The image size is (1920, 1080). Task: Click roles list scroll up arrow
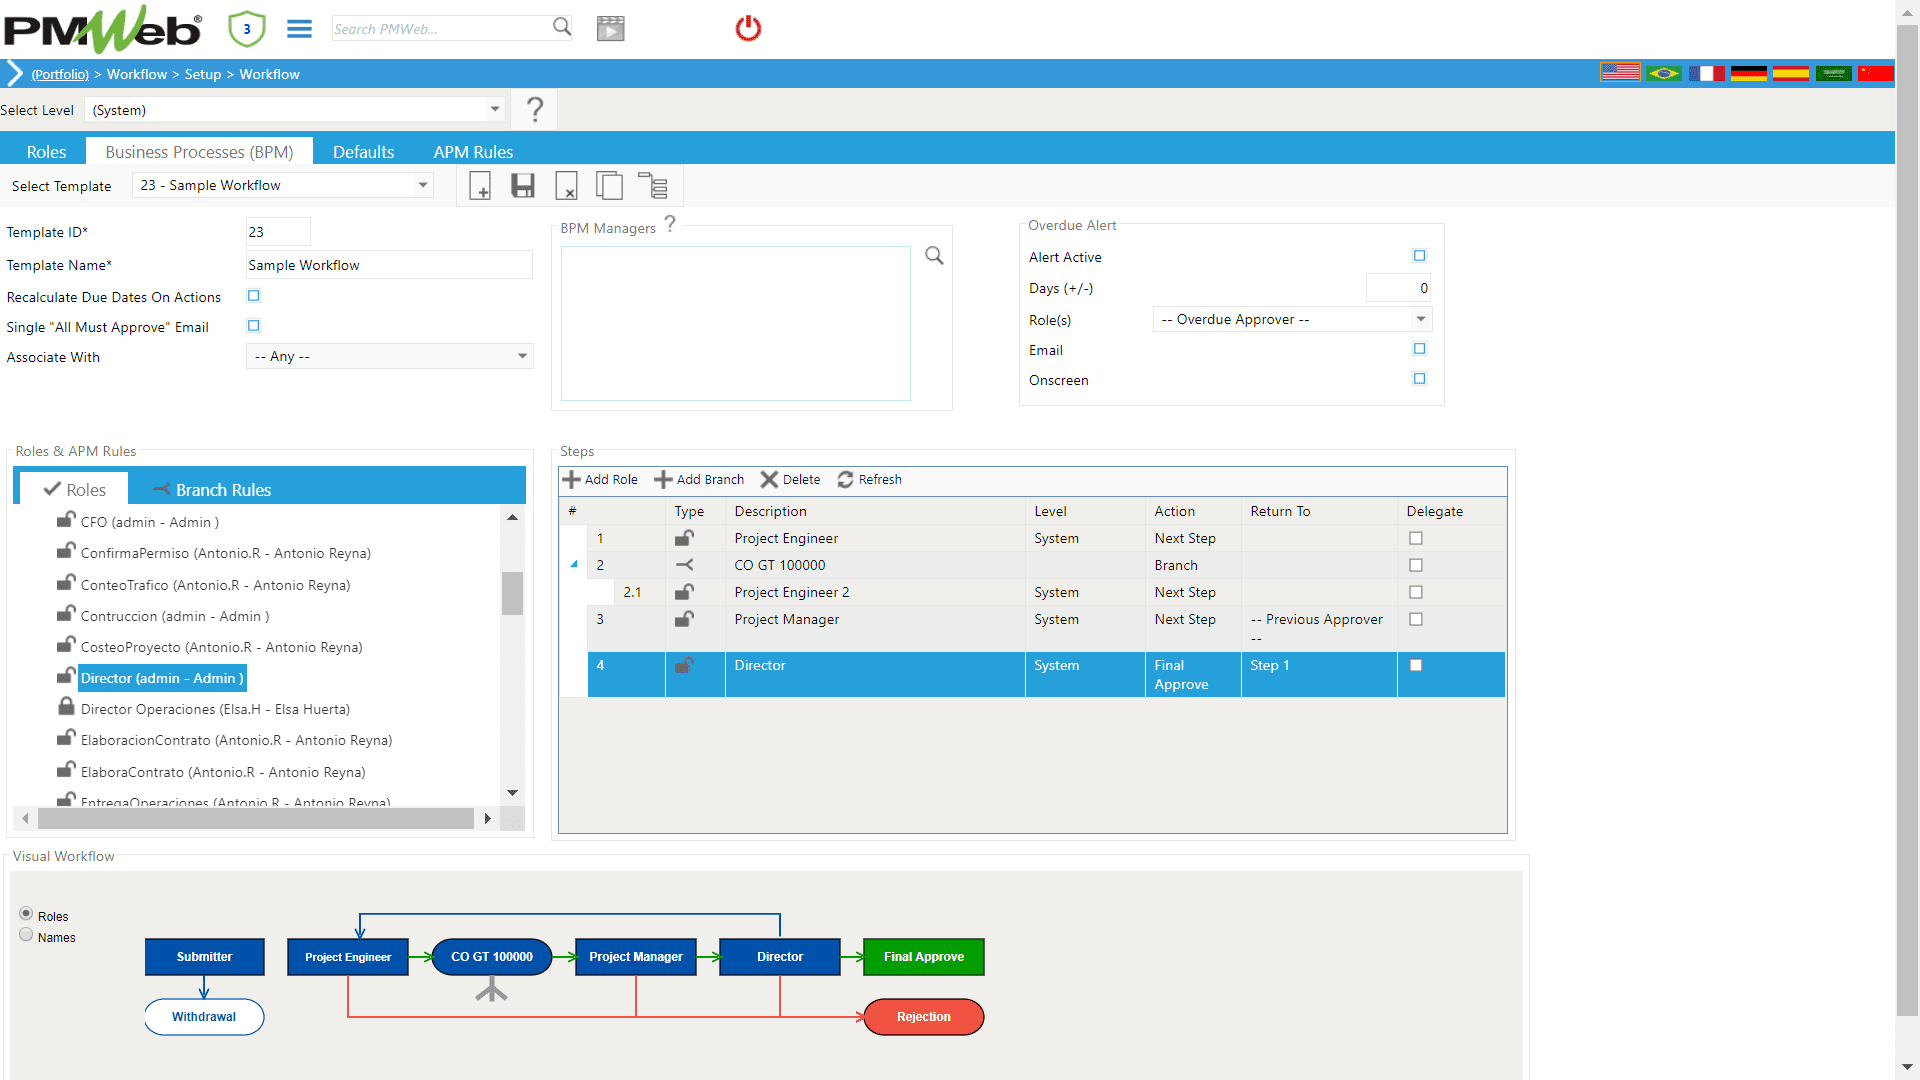(512, 517)
